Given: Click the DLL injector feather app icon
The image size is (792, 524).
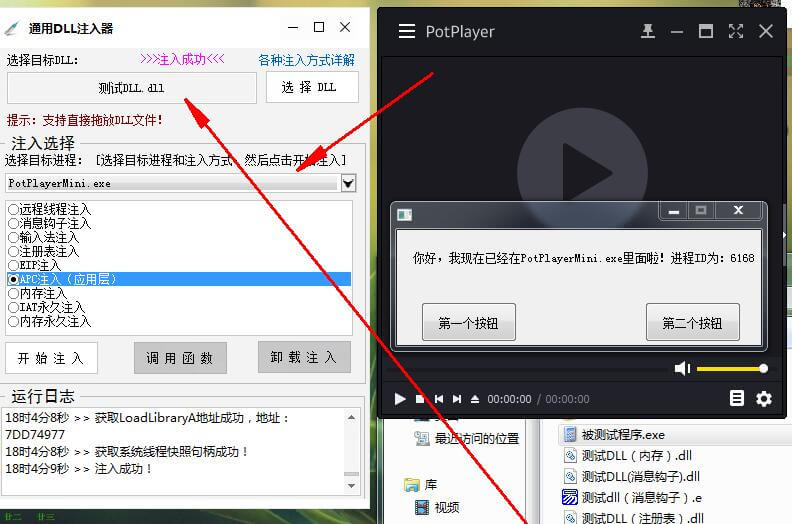Looking at the screenshot, I should (12, 28).
